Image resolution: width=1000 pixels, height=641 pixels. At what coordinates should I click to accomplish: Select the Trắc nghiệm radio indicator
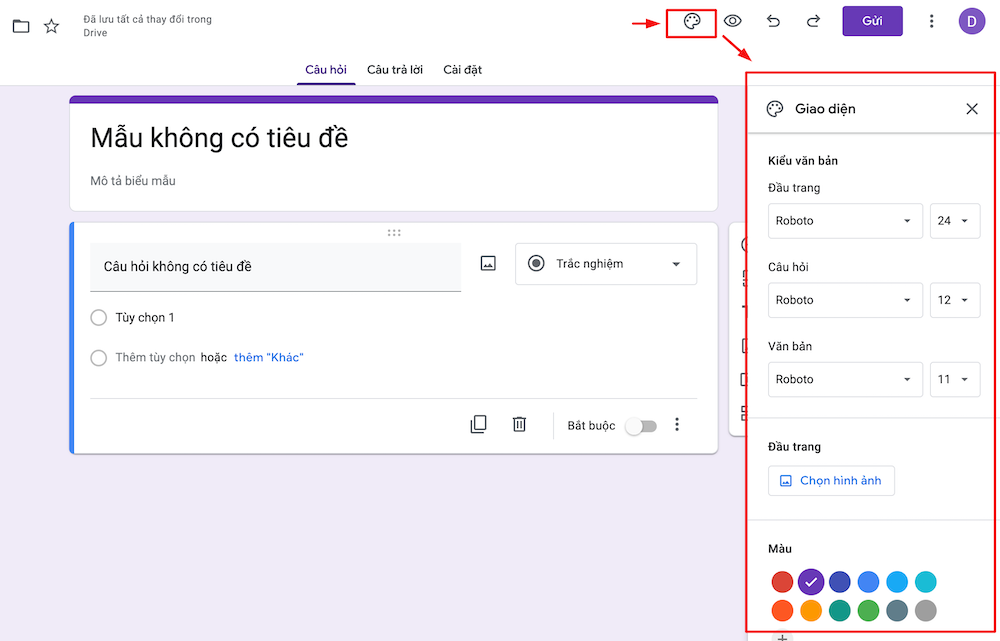[537, 263]
